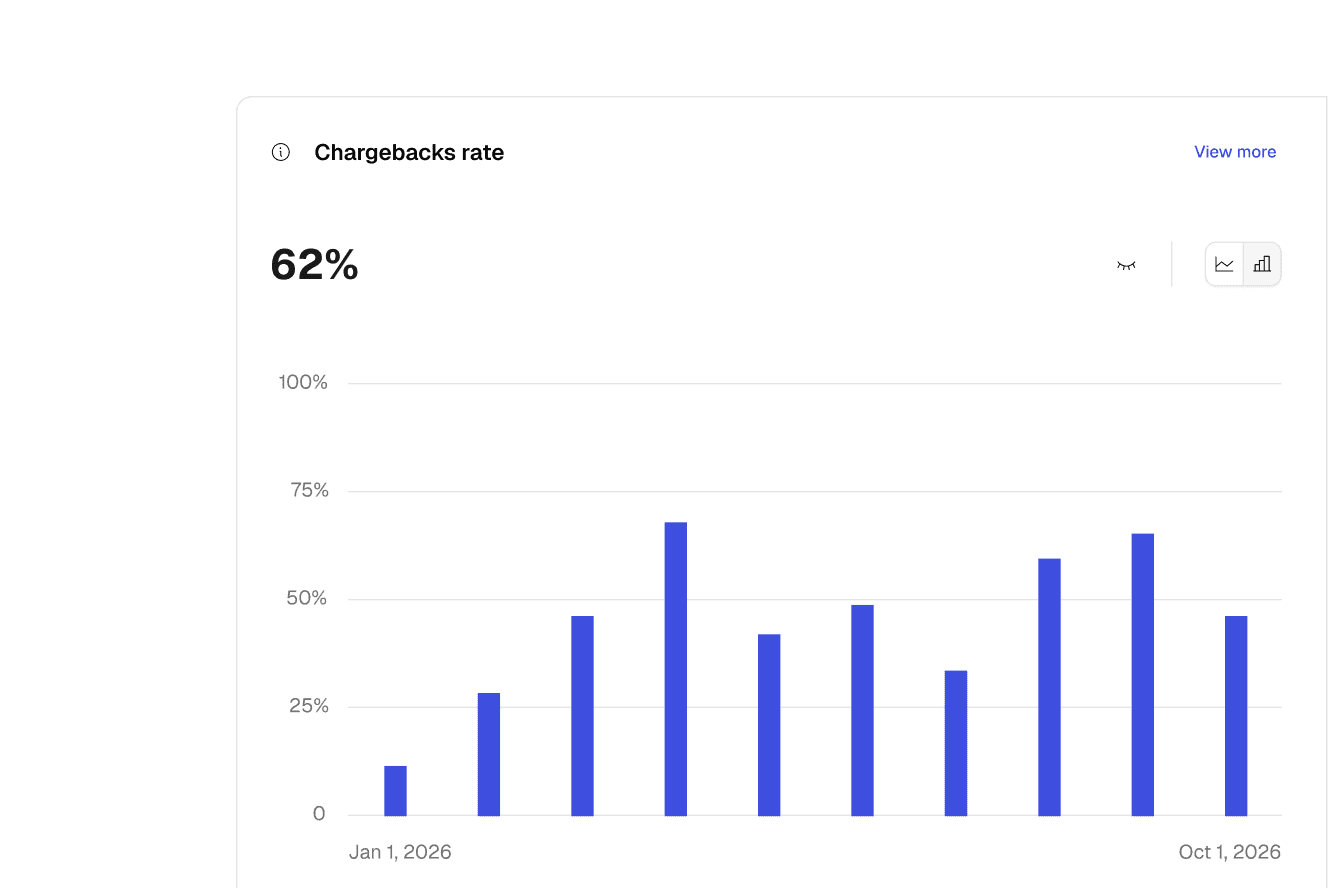Select the seventh bar near 33%
This screenshot has width=1328, height=888.
click(956, 743)
